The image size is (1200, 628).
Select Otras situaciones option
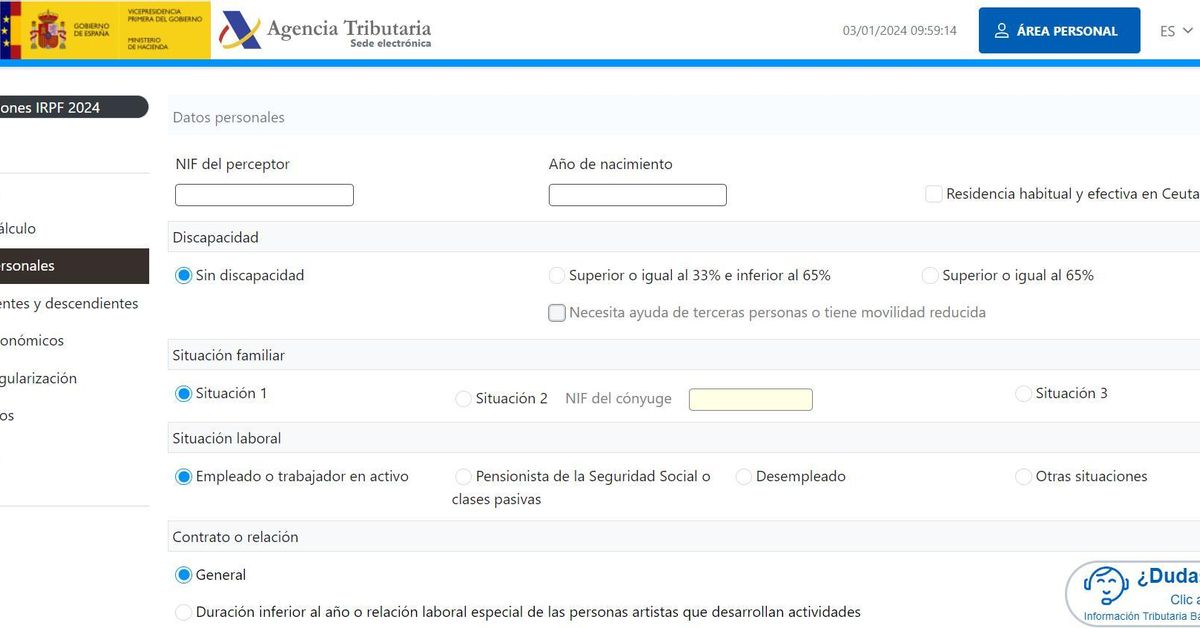pyautogui.click(x=1023, y=476)
